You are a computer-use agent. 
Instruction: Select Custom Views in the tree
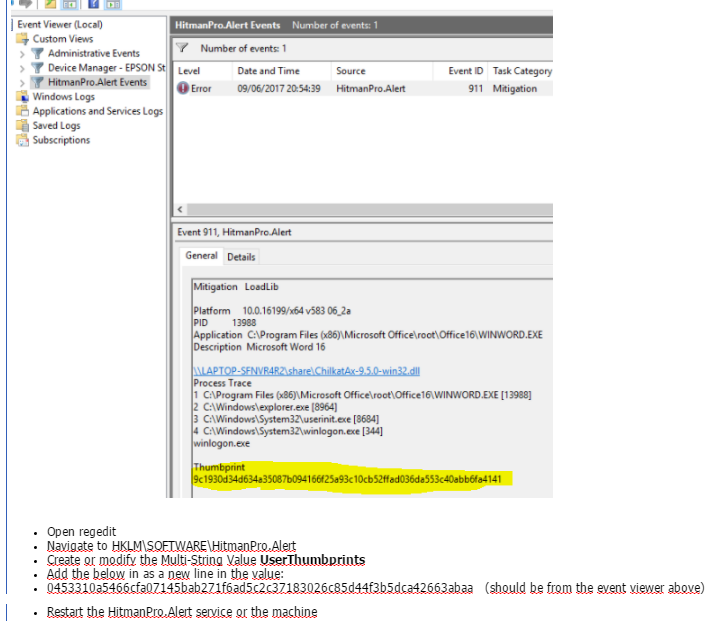[62, 39]
